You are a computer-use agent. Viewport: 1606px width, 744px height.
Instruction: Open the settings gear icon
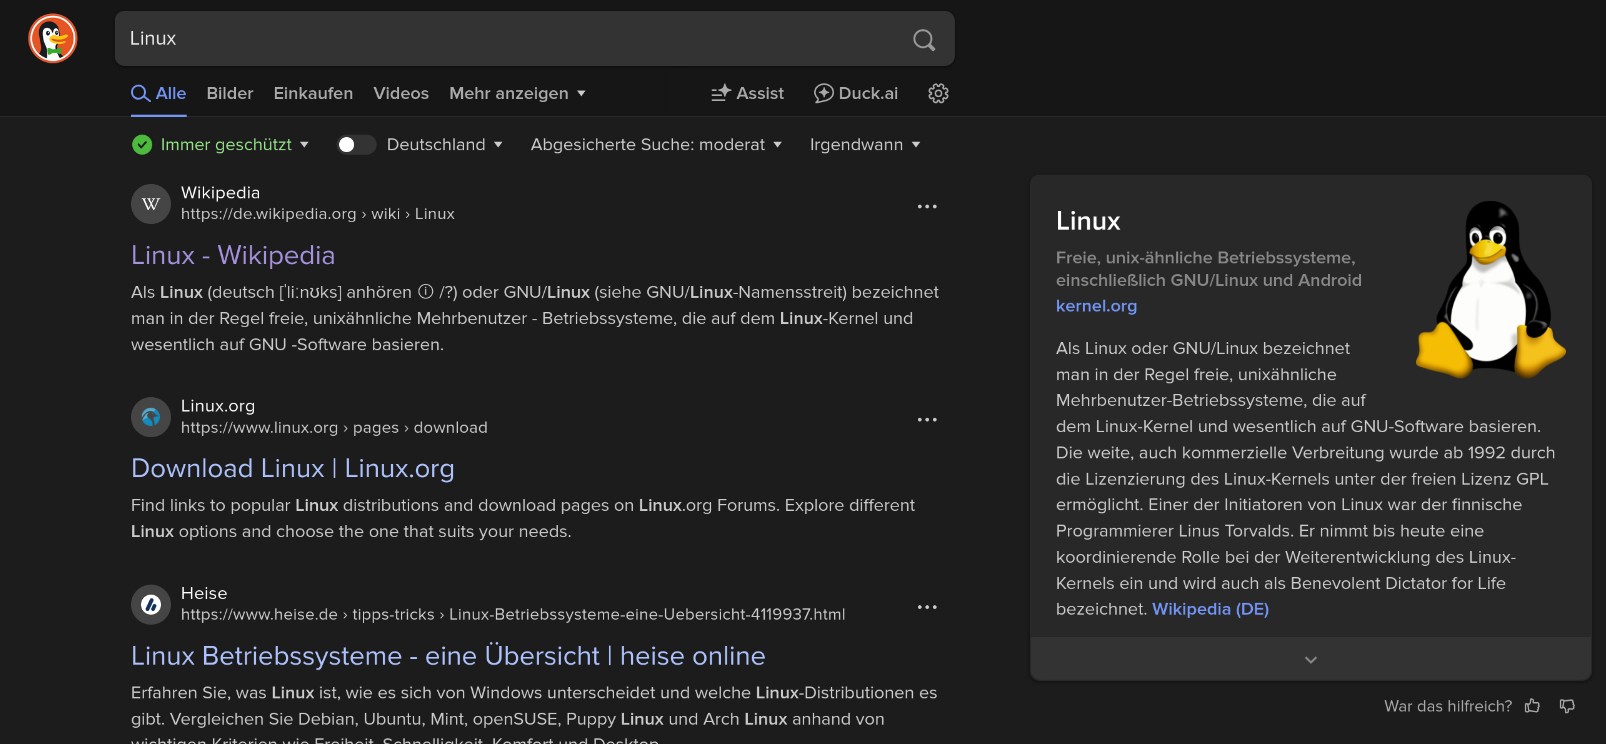[x=938, y=93]
